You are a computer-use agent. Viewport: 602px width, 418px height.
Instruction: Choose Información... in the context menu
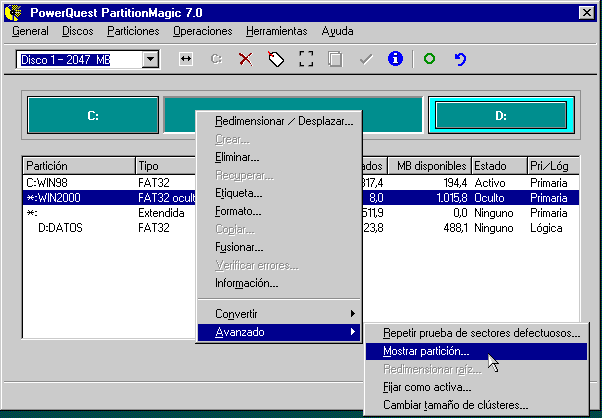point(279,283)
